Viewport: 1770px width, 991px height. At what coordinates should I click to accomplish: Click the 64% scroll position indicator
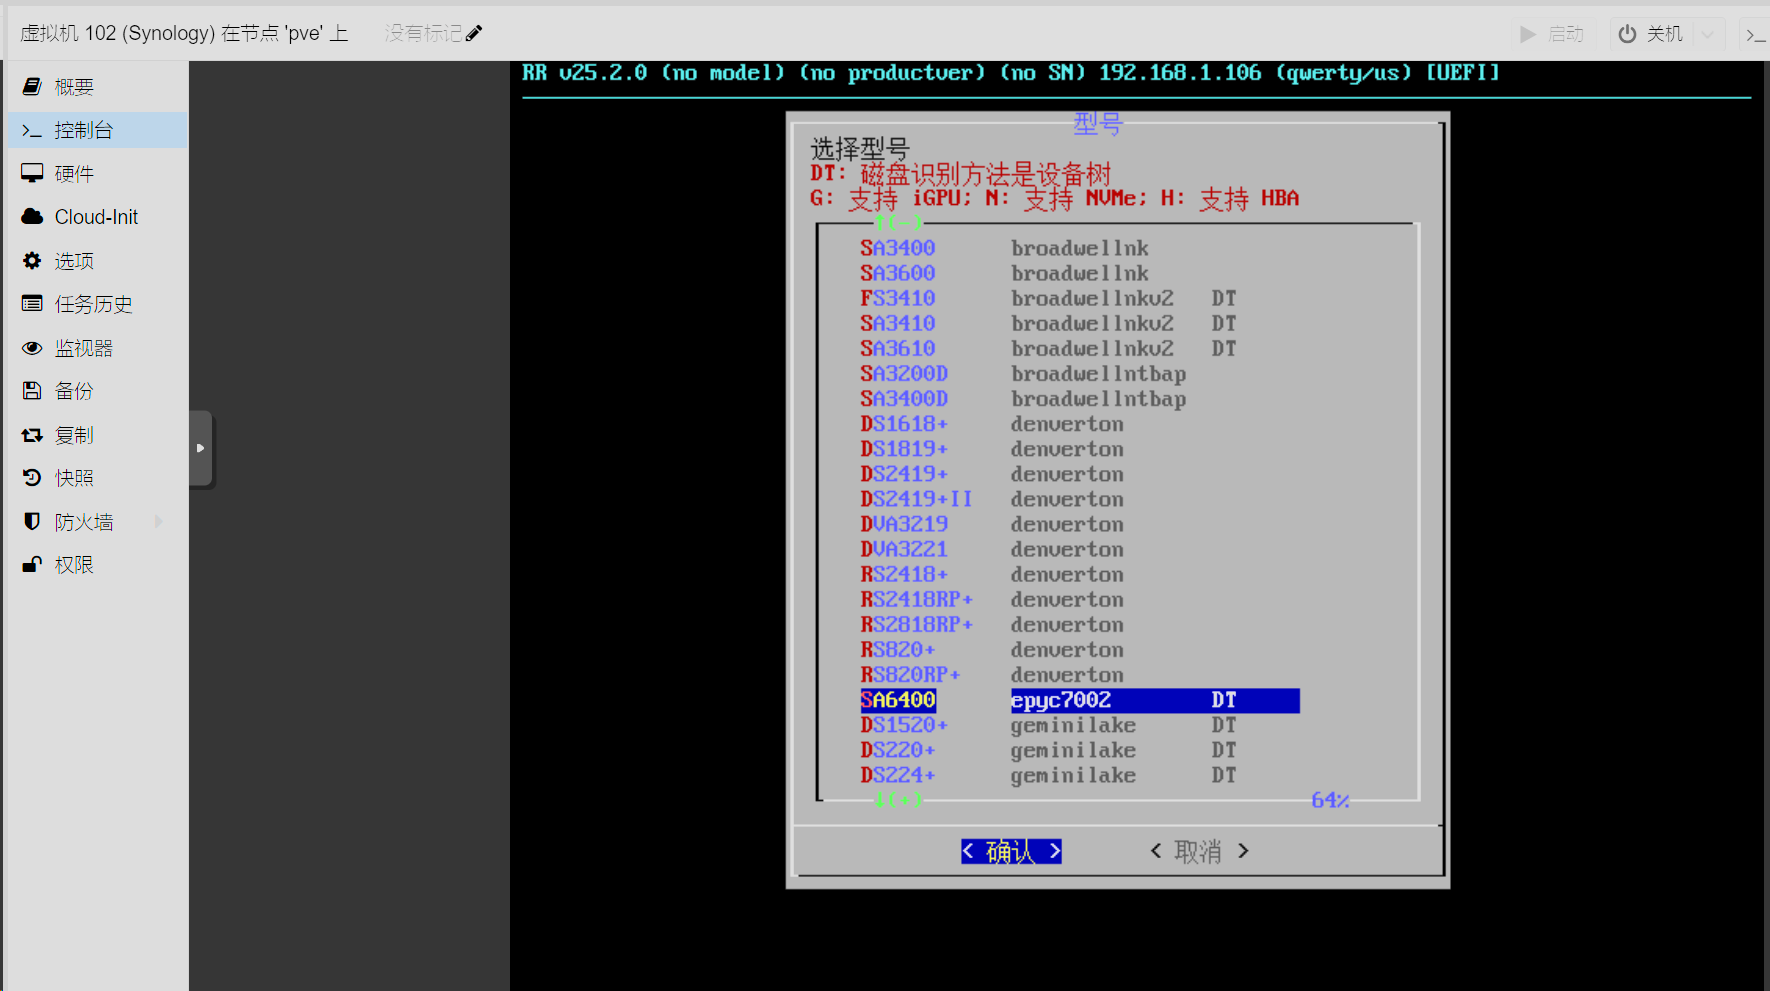point(1331,800)
